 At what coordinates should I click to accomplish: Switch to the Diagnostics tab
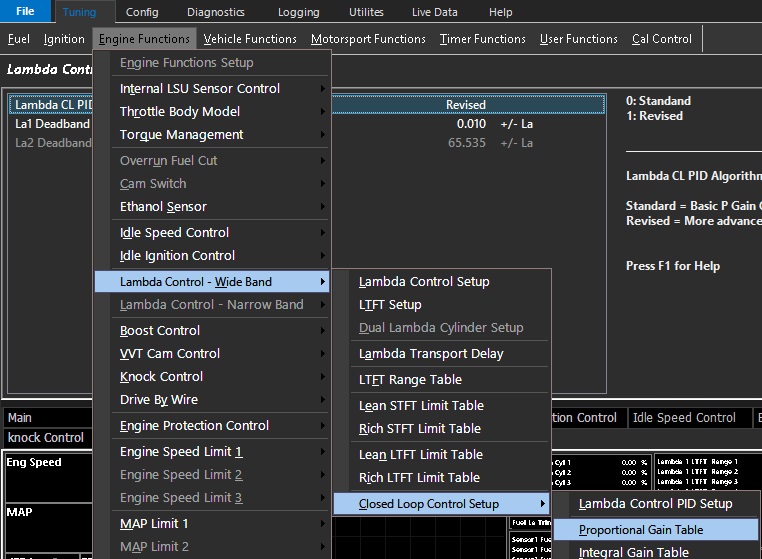(x=215, y=12)
